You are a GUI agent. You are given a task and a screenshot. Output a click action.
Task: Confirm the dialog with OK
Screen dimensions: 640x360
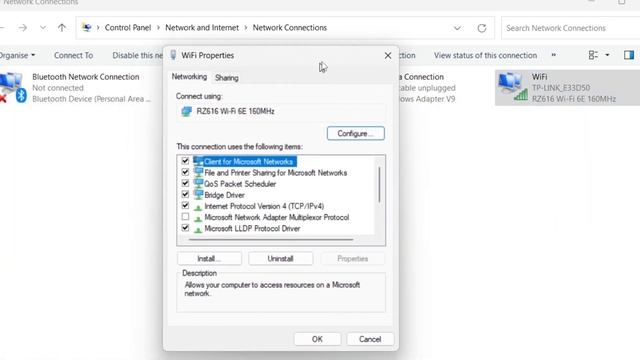coord(317,339)
